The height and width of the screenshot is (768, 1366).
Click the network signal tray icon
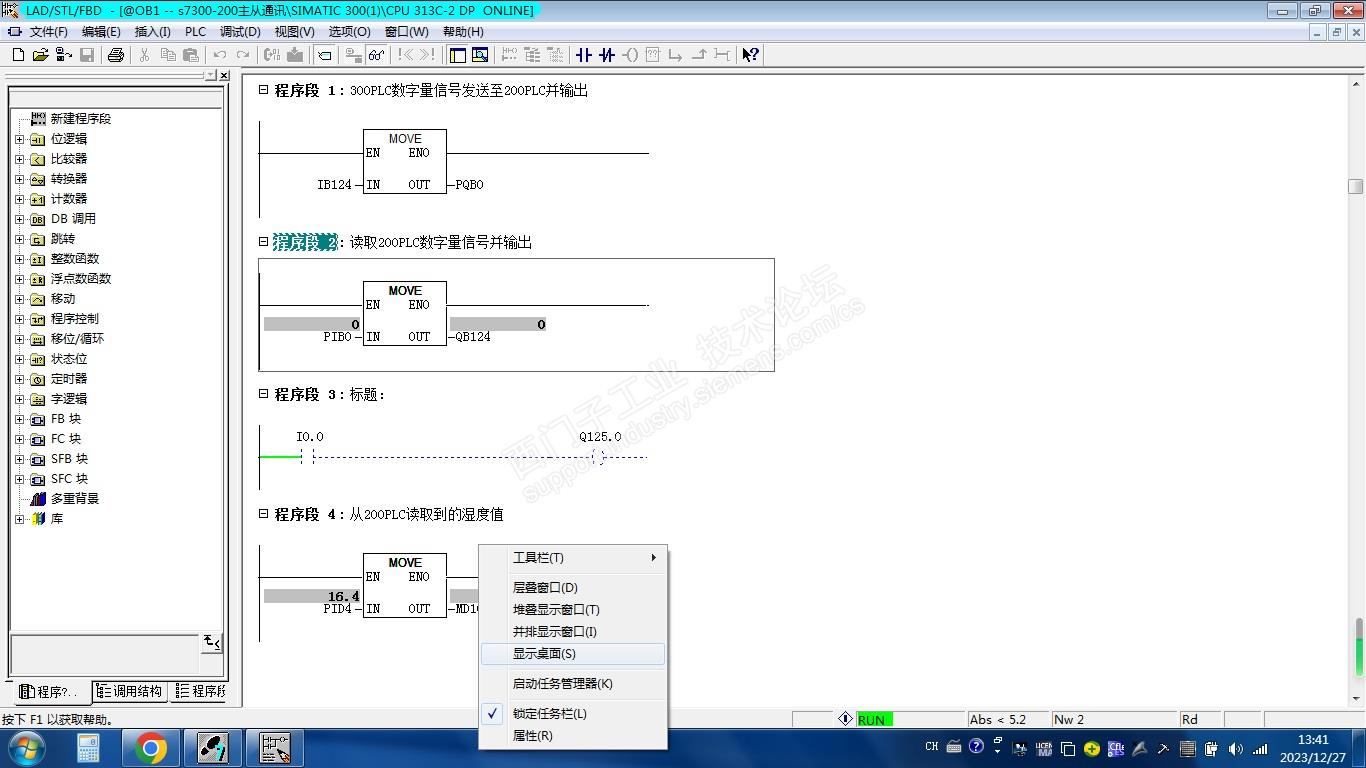tap(1260, 748)
